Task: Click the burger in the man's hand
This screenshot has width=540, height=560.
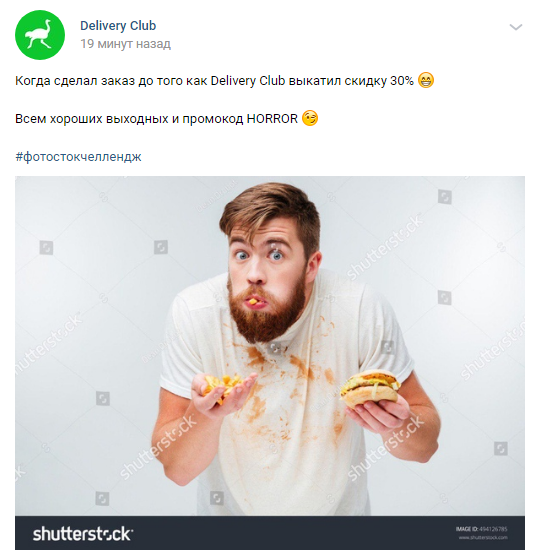Action: pyautogui.click(x=370, y=389)
